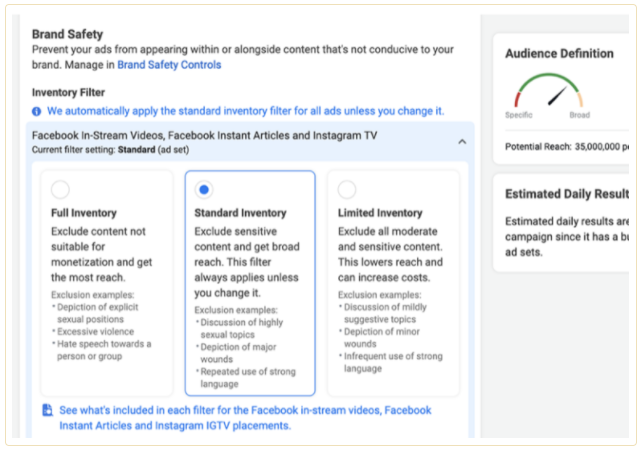Select the Standard Inventory radio button
This screenshot has width=643, height=452.
pyautogui.click(x=204, y=189)
